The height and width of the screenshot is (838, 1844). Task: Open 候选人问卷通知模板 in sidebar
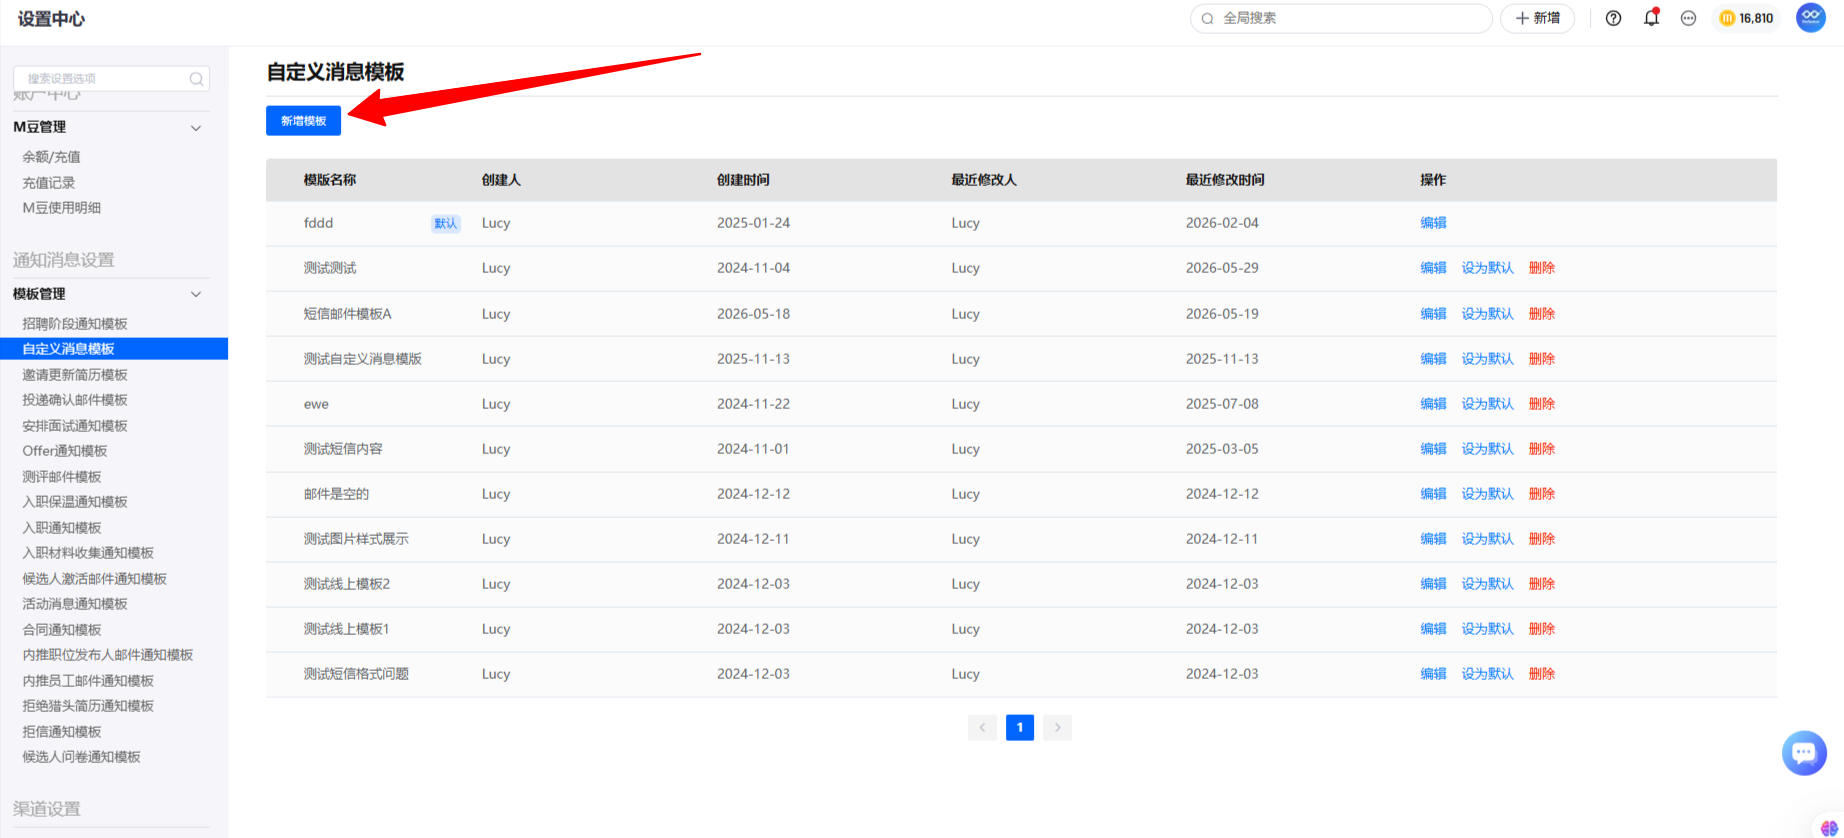(x=82, y=757)
